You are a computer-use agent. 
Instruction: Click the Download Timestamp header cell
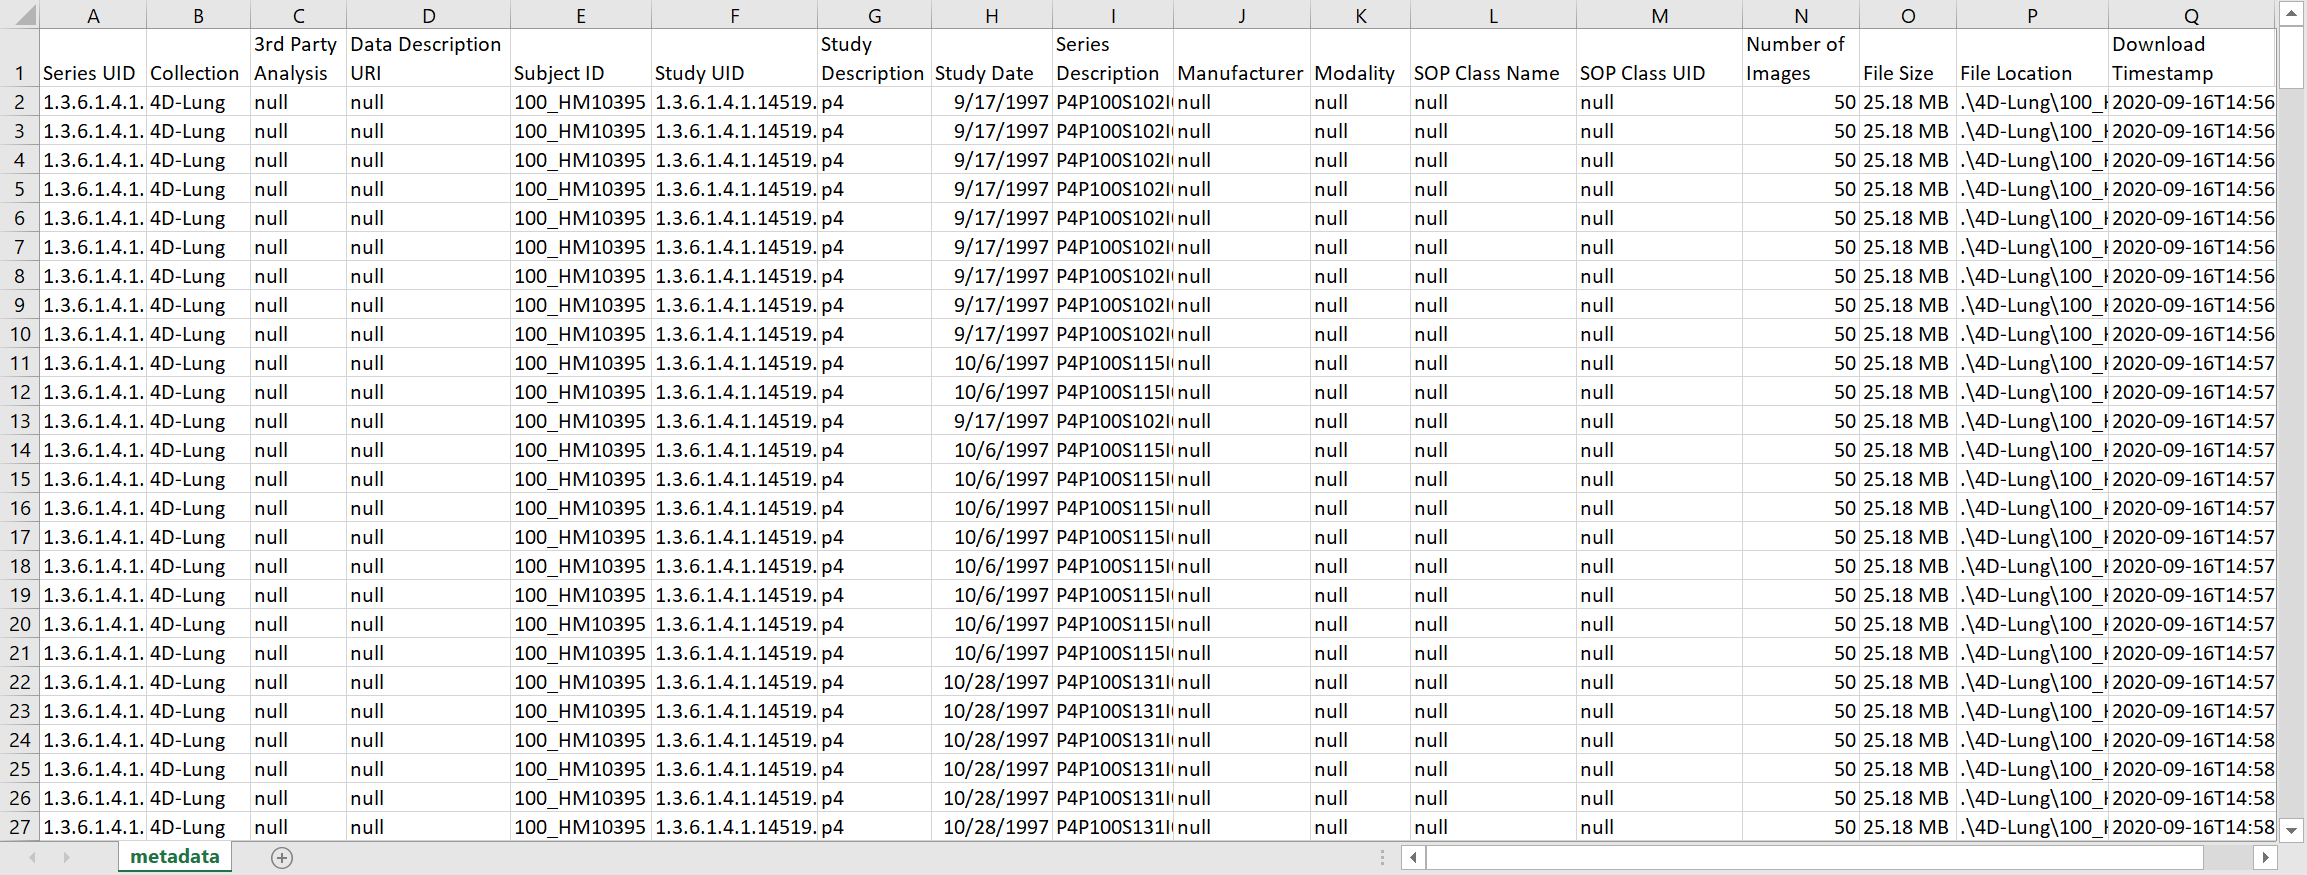[2191, 58]
